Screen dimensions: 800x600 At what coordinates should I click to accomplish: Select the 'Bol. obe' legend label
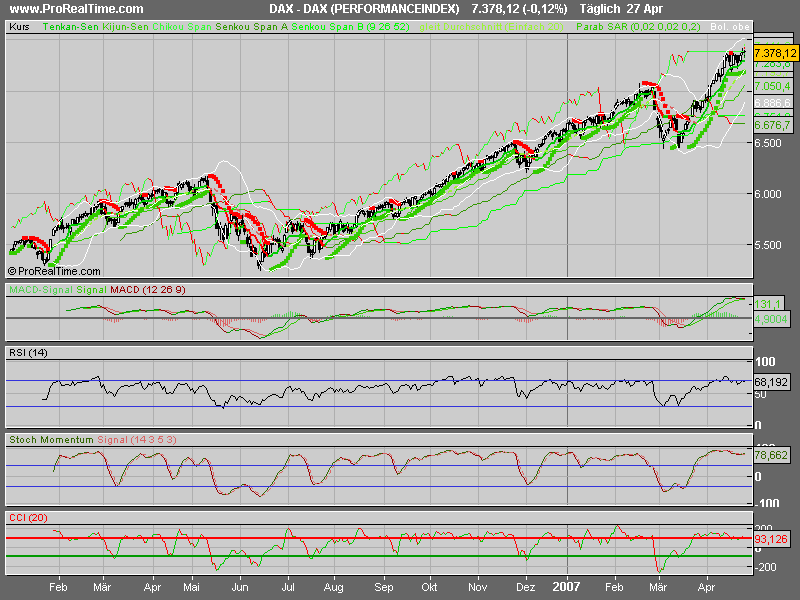(x=730, y=27)
